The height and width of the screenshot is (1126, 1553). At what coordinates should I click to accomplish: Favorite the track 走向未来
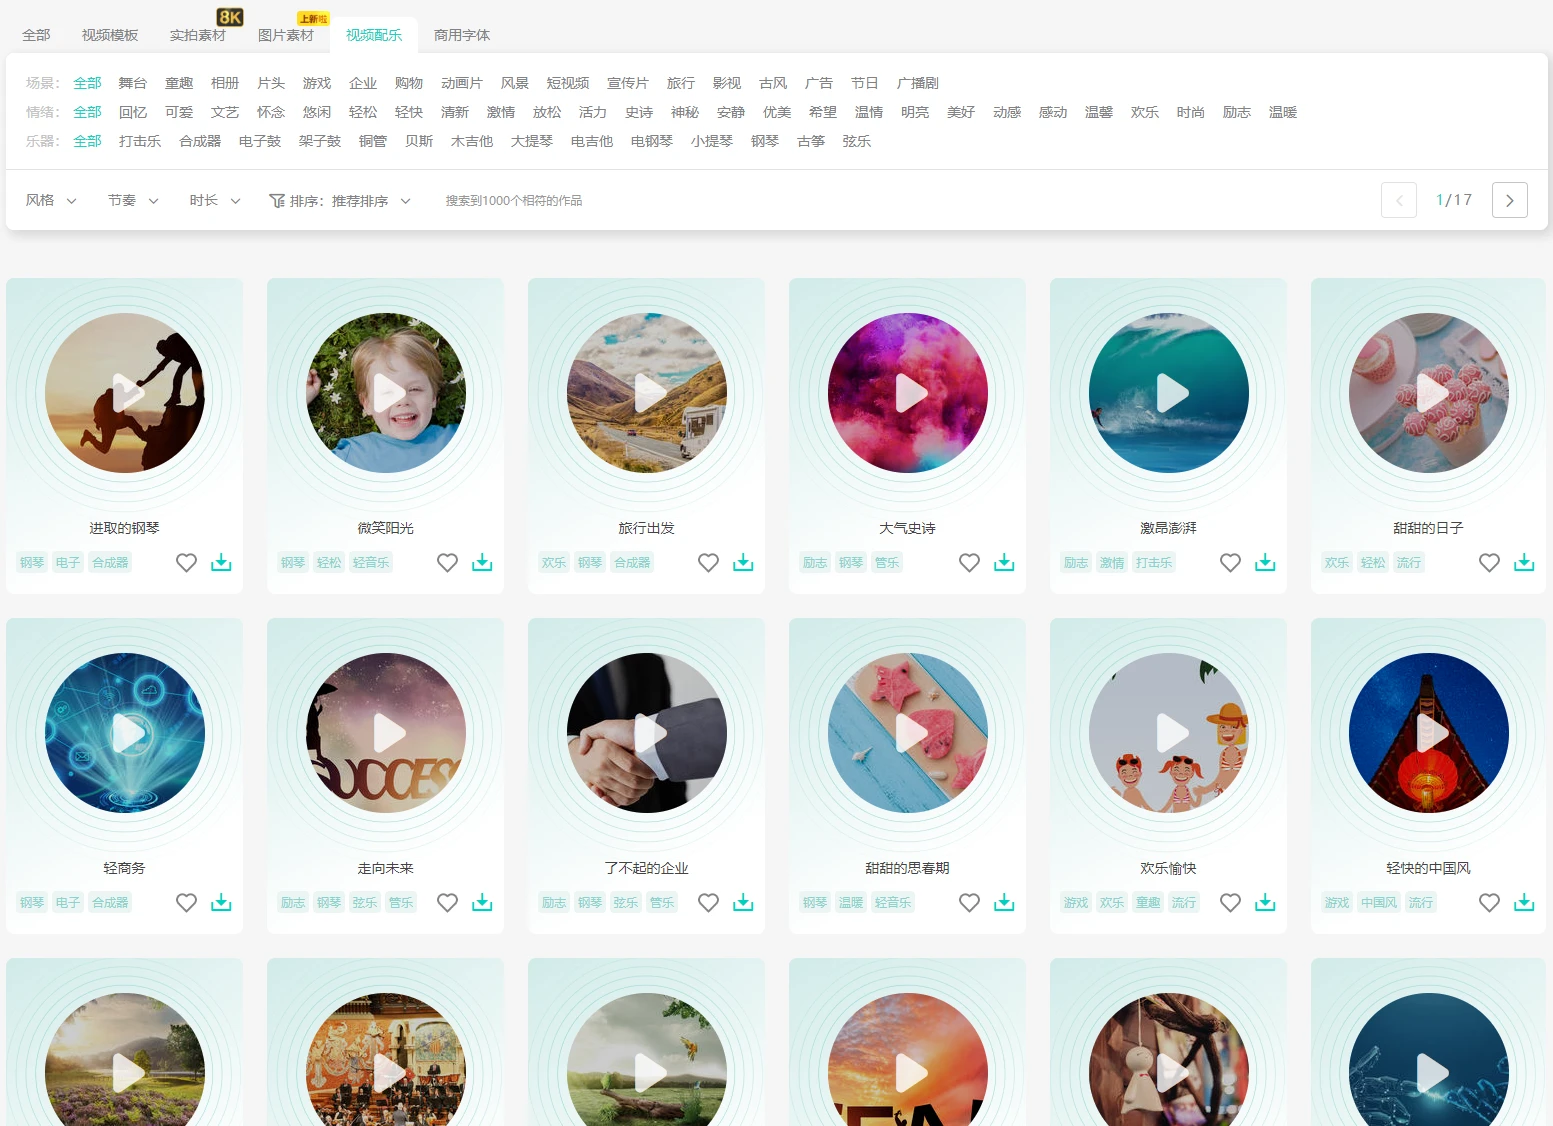coord(447,903)
